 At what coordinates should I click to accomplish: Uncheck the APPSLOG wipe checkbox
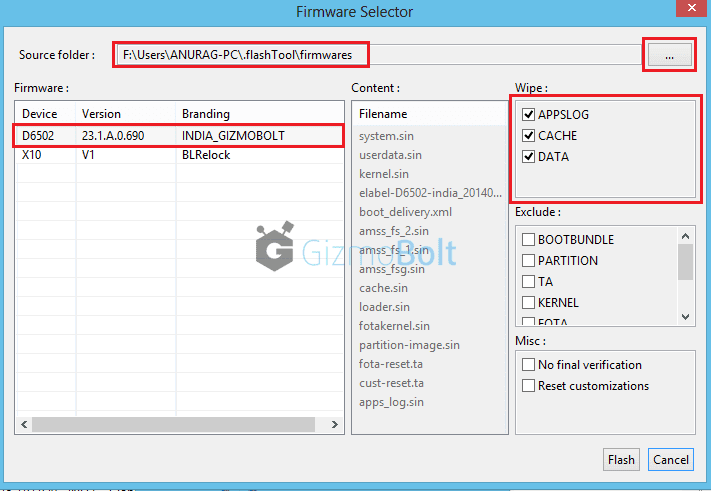pyautogui.click(x=528, y=115)
